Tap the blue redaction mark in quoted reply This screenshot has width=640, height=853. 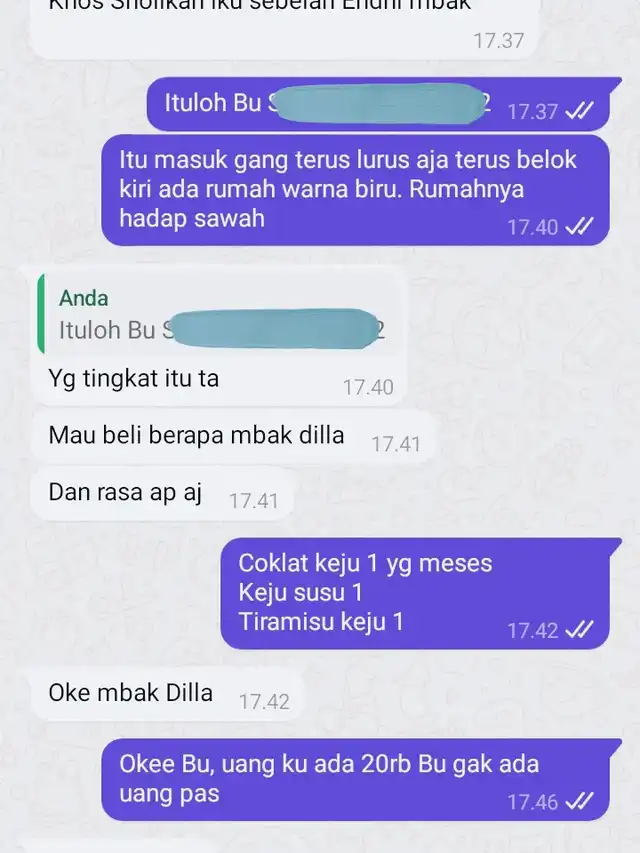point(275,329)
